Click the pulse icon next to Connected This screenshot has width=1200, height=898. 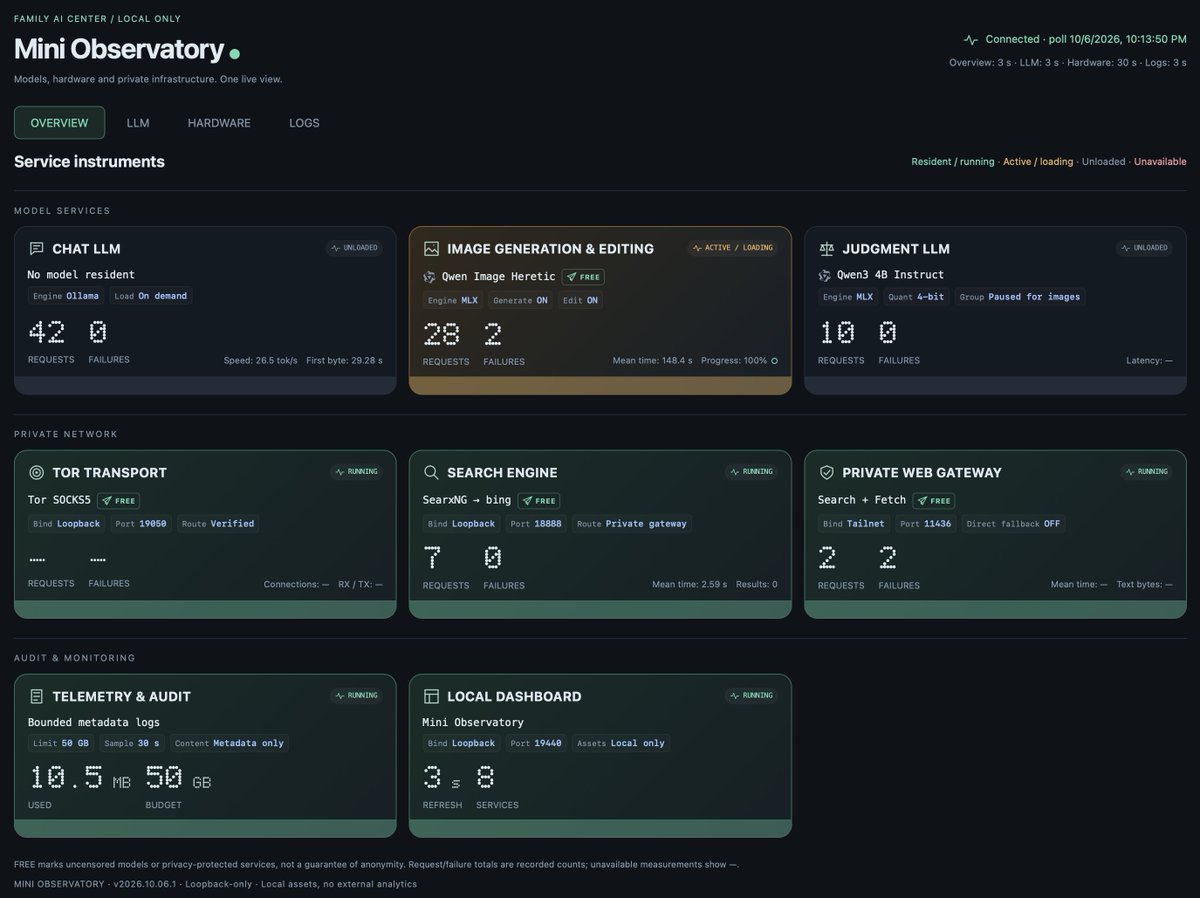(970, 40)
